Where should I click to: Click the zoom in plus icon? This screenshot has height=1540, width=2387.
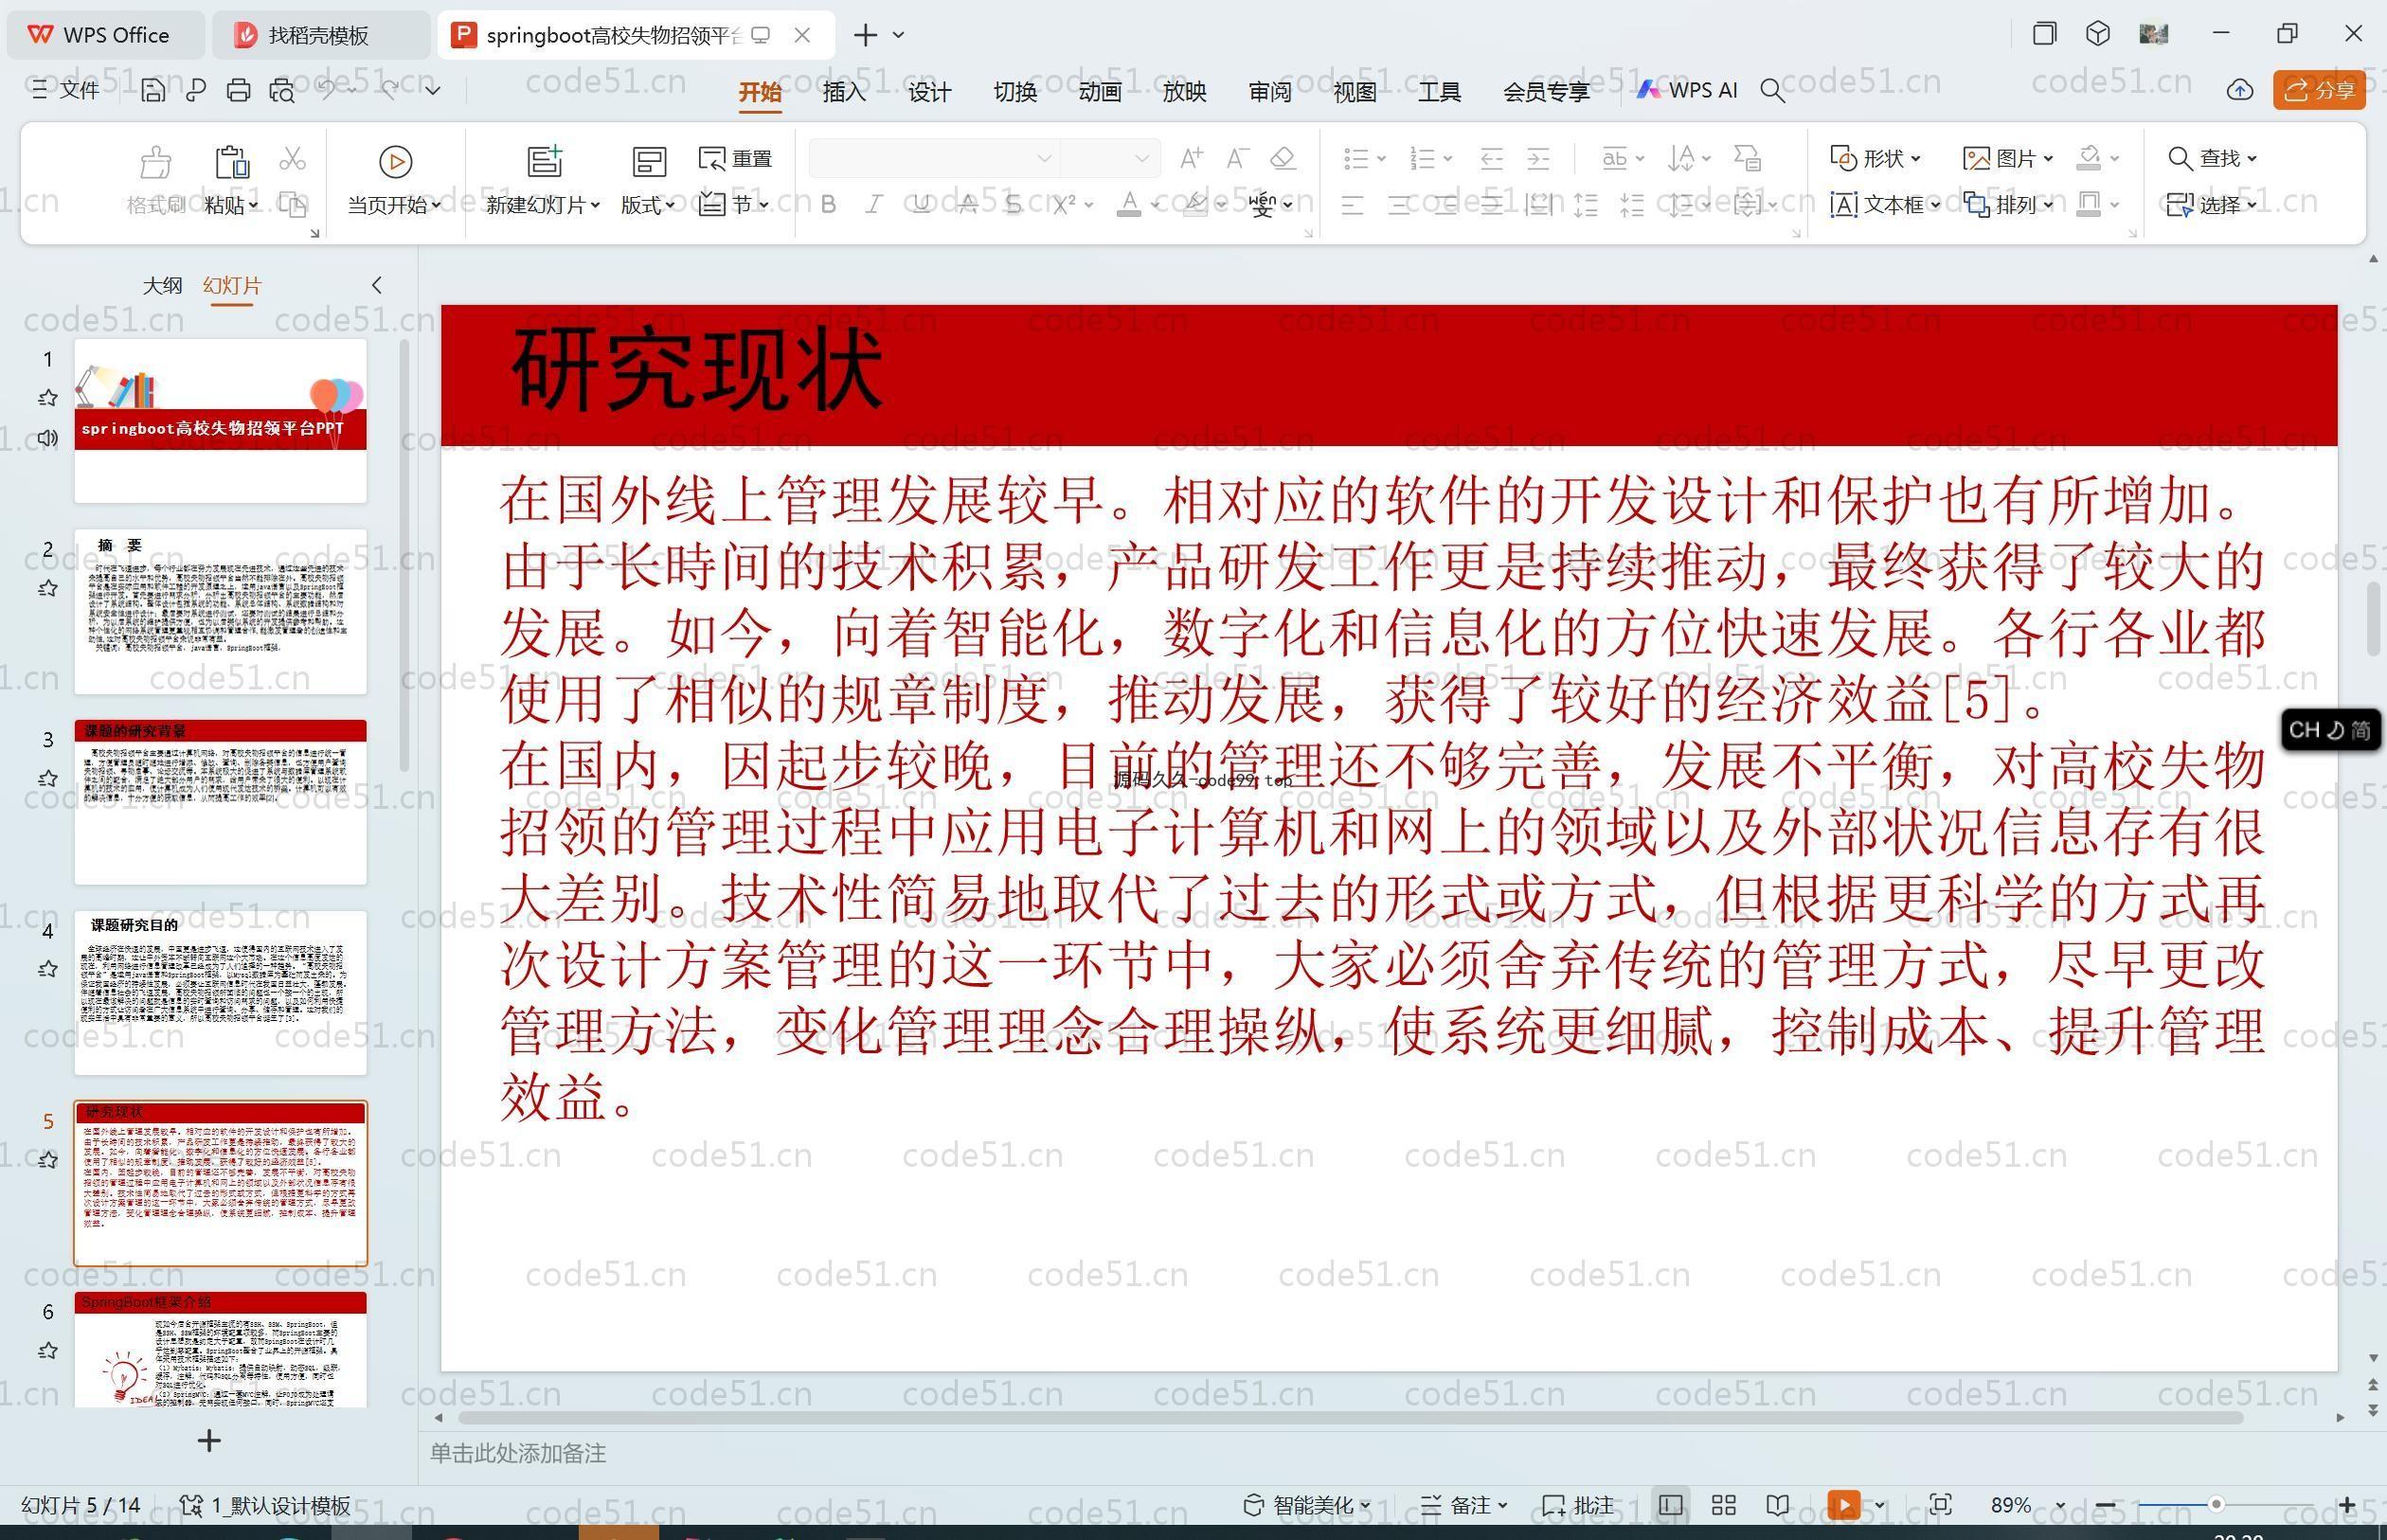point(2347,1505)
